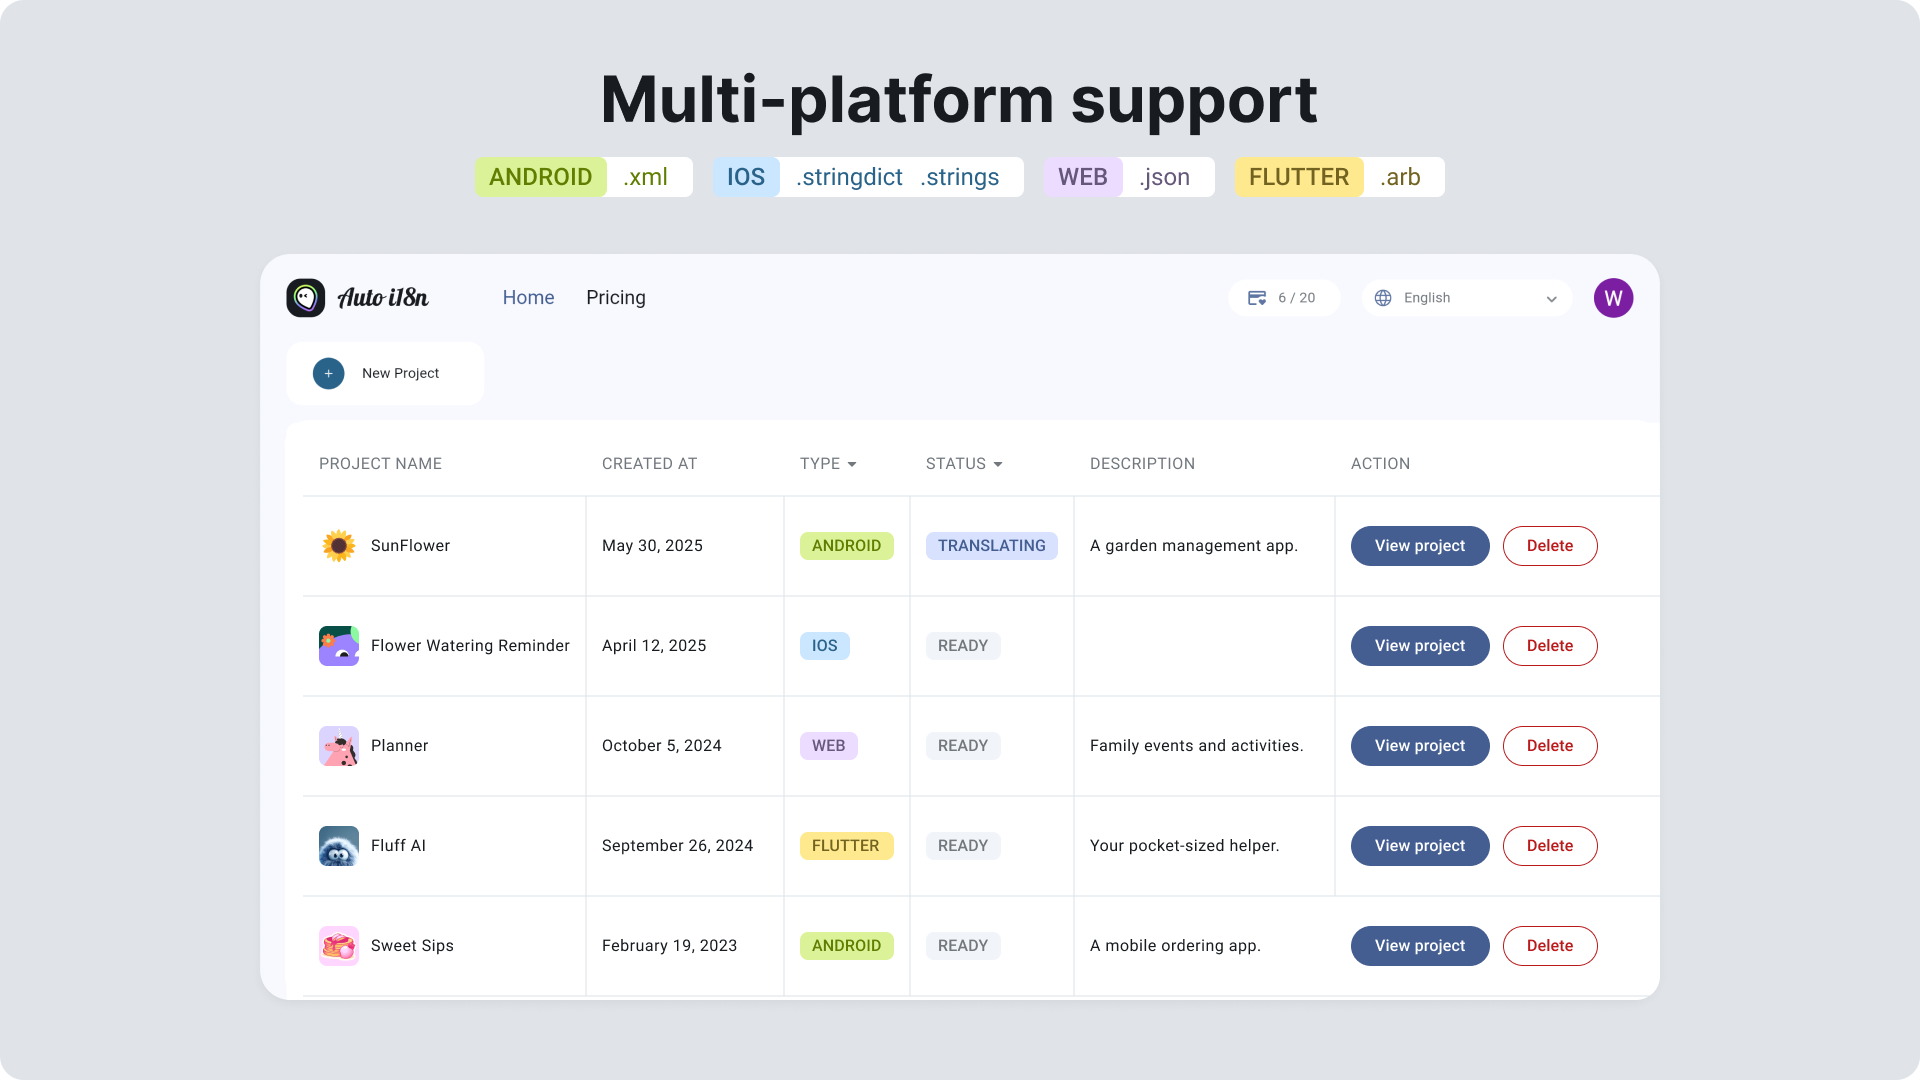Click the globe icon in language selector

pyautogui.click(x=1385, y=297)
